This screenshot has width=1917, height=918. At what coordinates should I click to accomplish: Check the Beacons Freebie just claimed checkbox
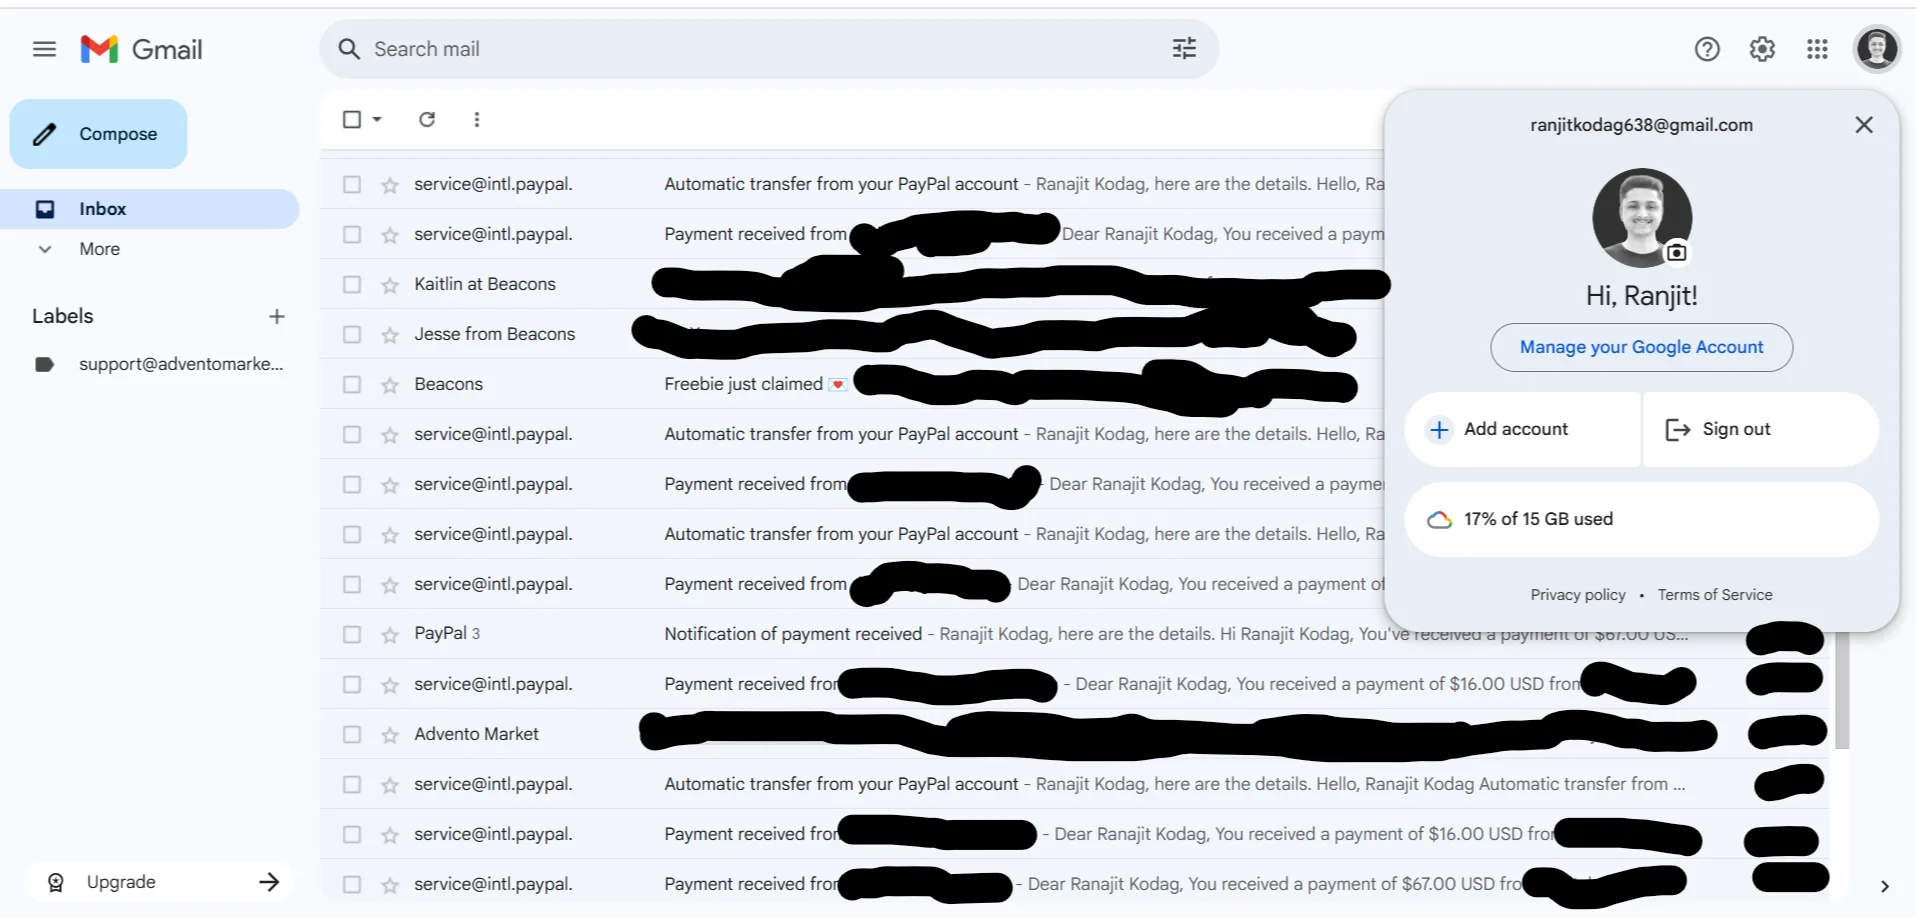point(352,384)
